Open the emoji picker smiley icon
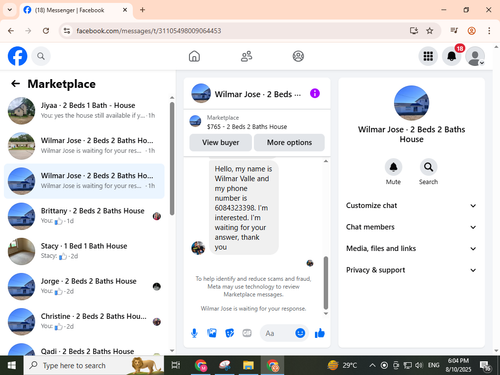The height and width of the screenshot is (375, 500). (300, 333)
